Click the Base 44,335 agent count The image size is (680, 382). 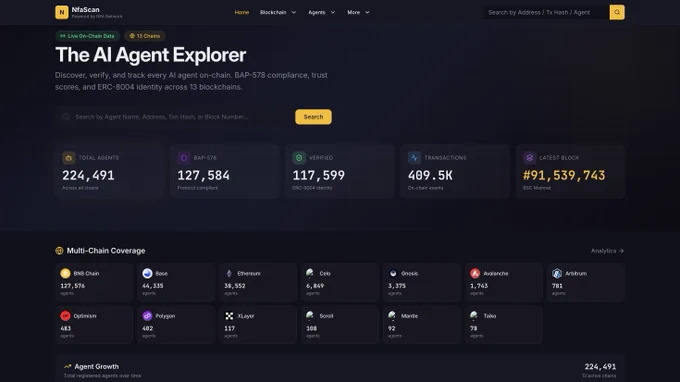[153, 286]
